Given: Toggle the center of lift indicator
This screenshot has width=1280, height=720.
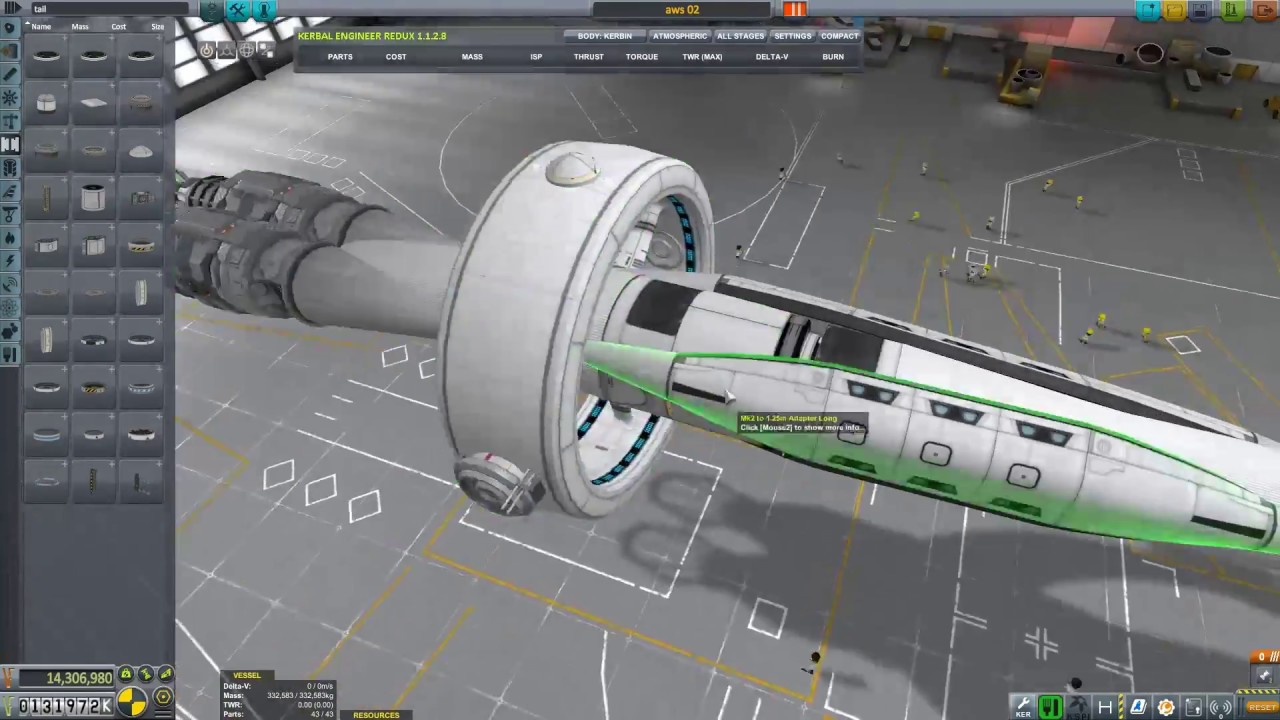Looking at the screenshot, I should point(166,675).
